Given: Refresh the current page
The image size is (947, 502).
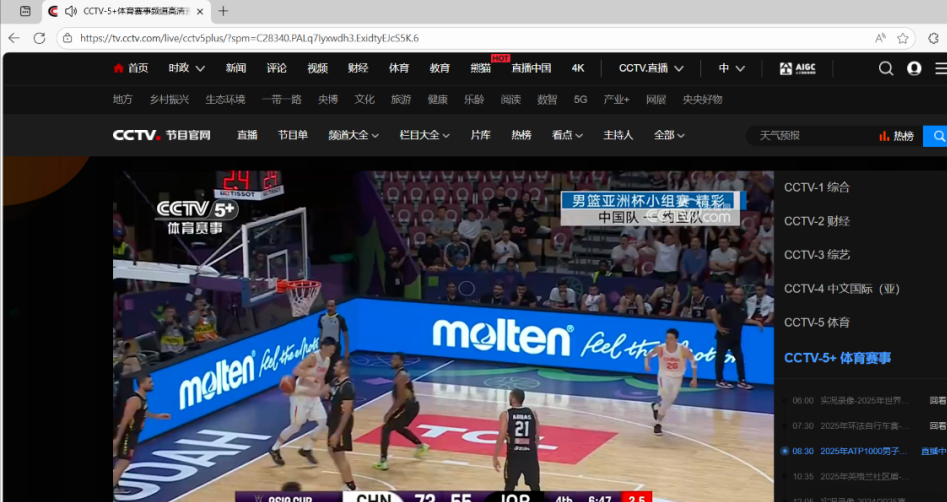Looking at the screenshot, I should pyautogui.click(x=39, y=38).
